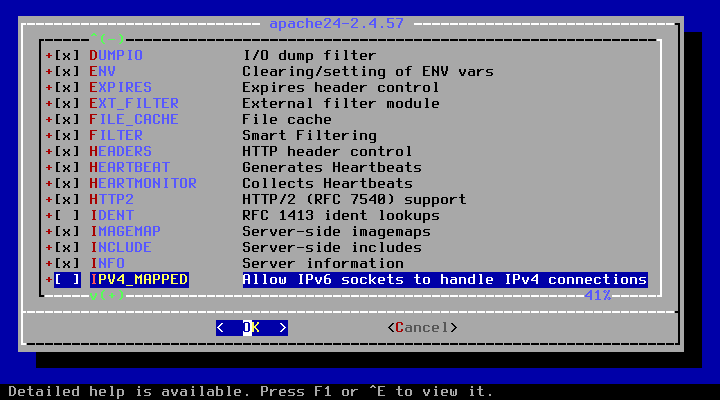This screenshot has width=720, height=400.
Task: Click 'Server-side includes' description
Action: [x=332, y=248]
